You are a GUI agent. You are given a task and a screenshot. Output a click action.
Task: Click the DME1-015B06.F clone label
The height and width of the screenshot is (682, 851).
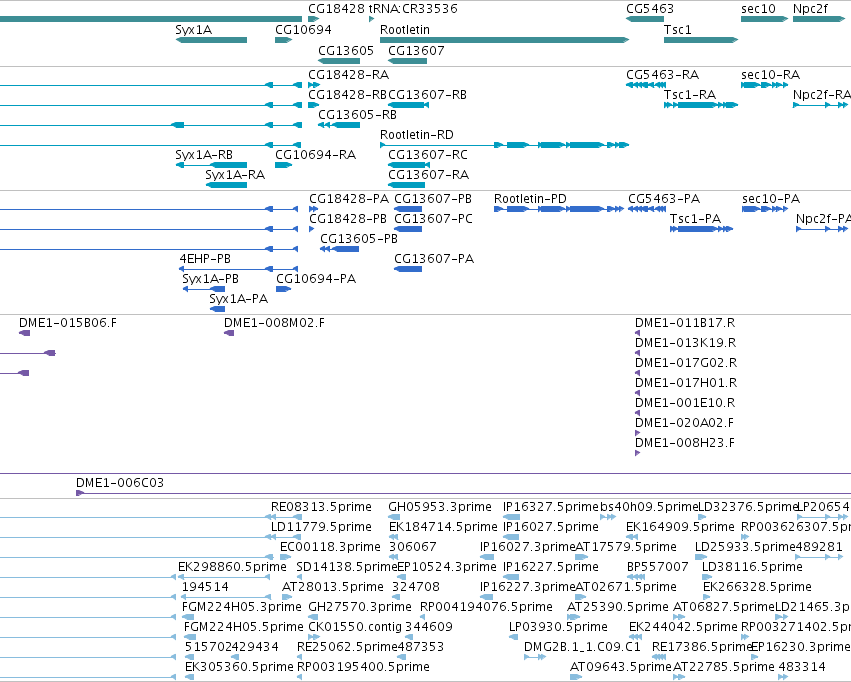click(68, 323)
